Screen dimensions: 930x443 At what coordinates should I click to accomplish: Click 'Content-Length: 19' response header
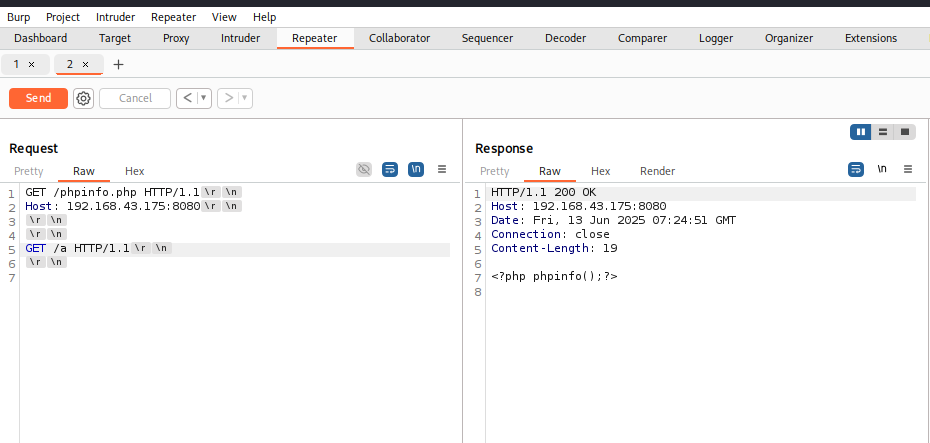[x=554, y=248]
